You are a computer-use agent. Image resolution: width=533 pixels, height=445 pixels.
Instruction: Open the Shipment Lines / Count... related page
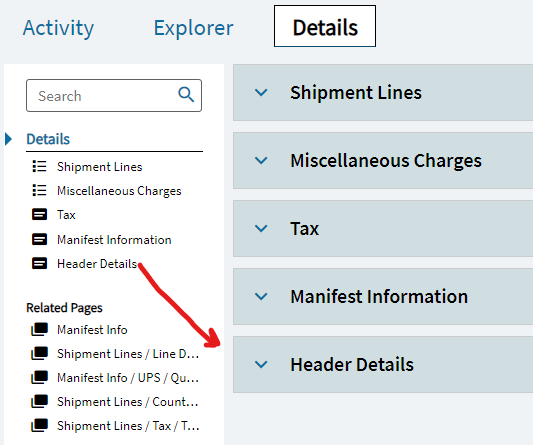(x=127, y=402)
